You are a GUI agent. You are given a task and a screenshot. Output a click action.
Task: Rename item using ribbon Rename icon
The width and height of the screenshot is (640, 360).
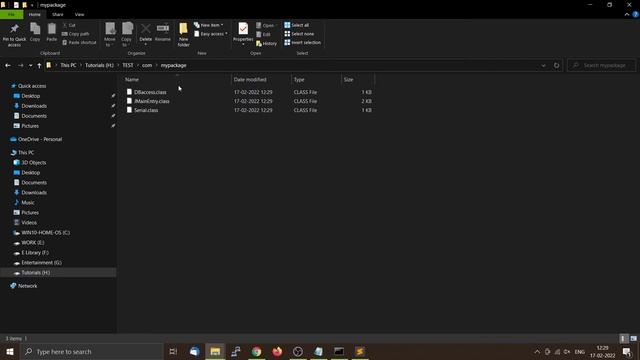(163, 32)
